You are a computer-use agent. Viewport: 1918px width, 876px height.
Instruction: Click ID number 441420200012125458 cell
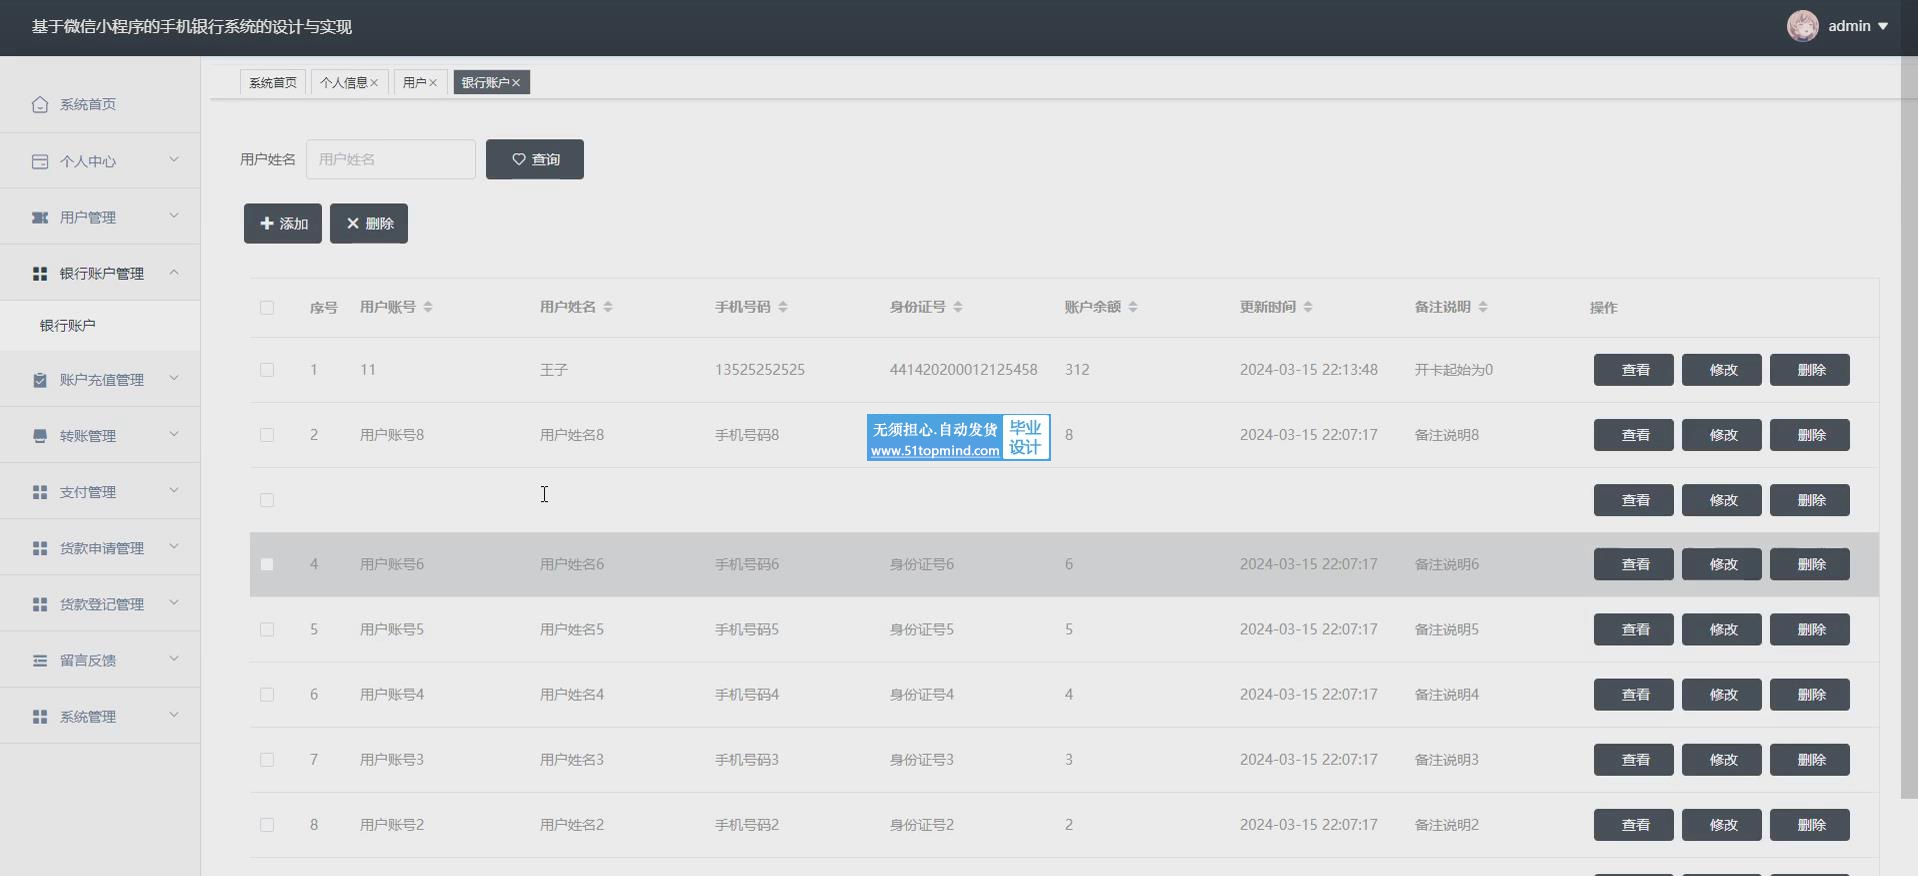point(963,370)
